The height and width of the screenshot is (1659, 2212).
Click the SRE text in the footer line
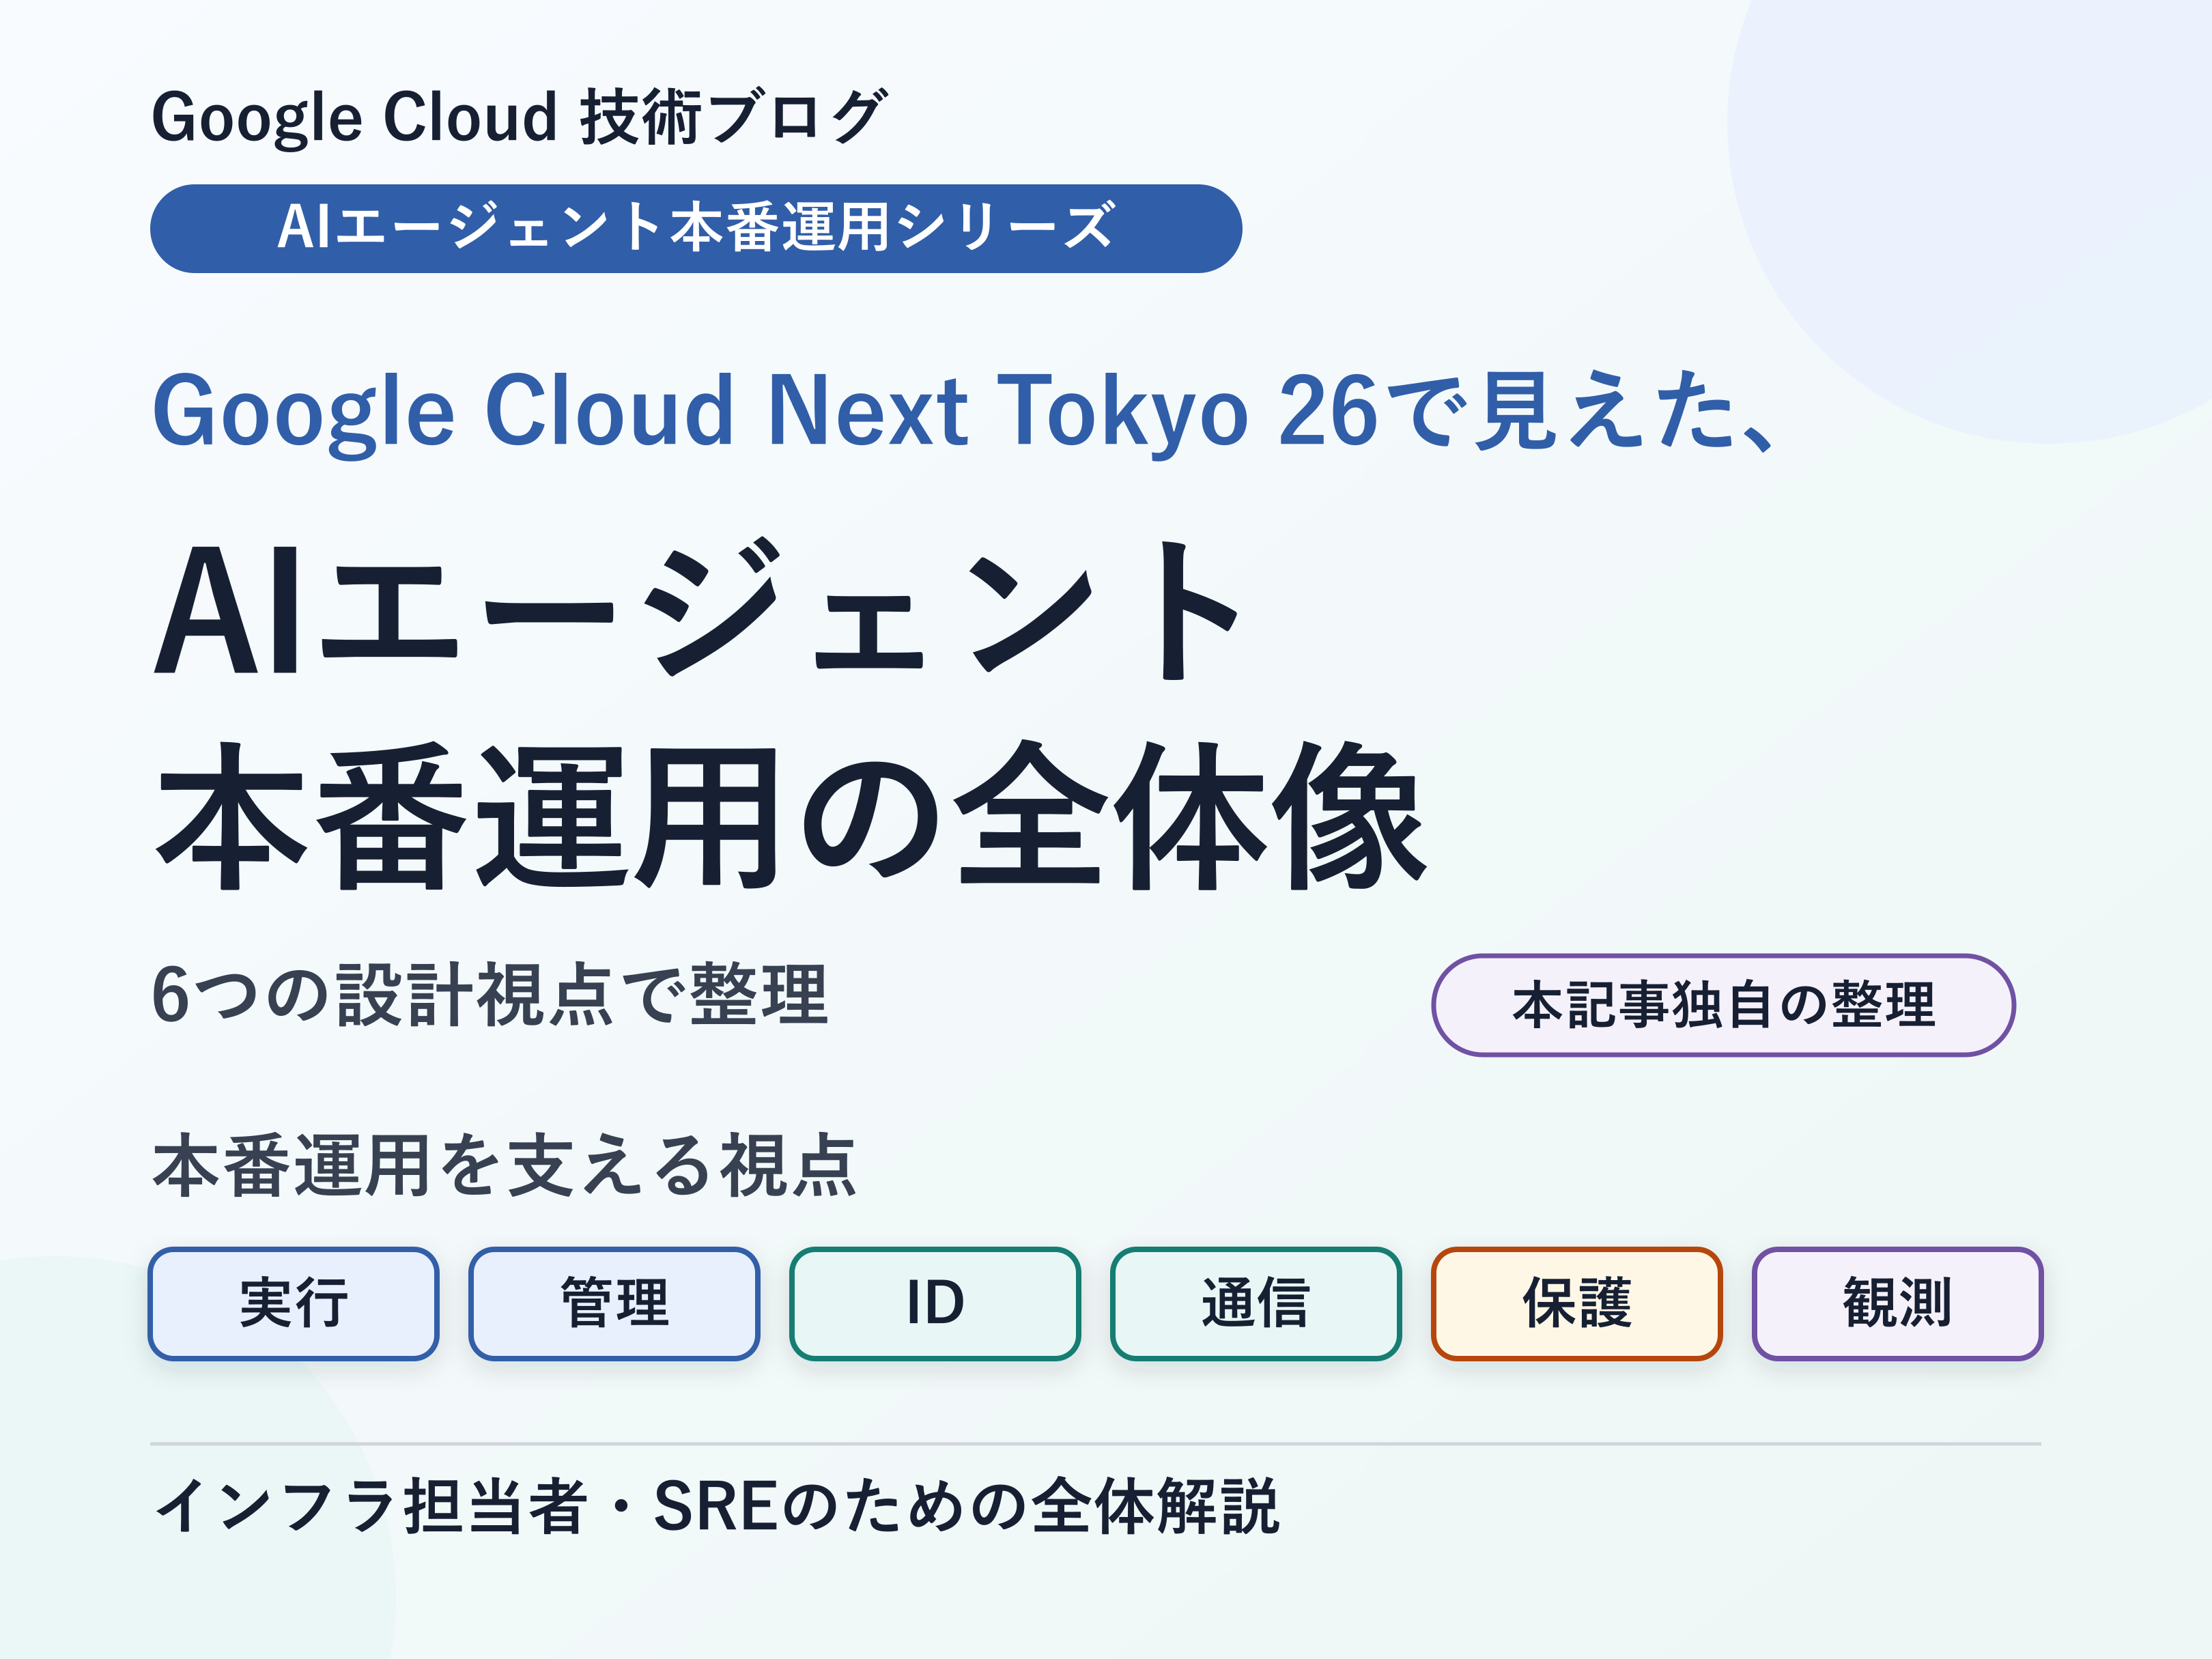click(716, 1506)
